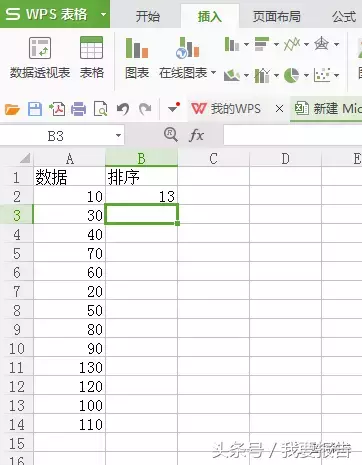Image resolution: width=362 pixels, height=465 pixels.
Task: Switch to the 页面布局 tab
Action: coord(276,16)
